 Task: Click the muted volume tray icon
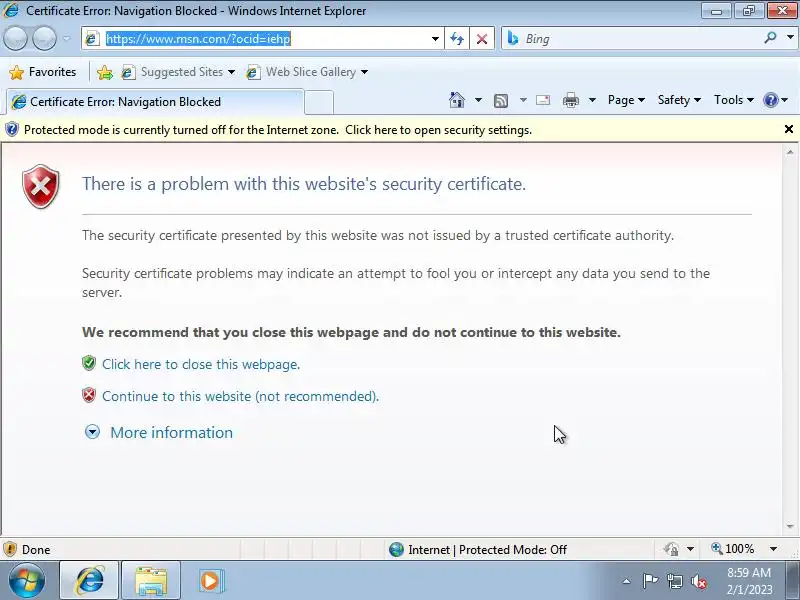(x=699, y=581)
